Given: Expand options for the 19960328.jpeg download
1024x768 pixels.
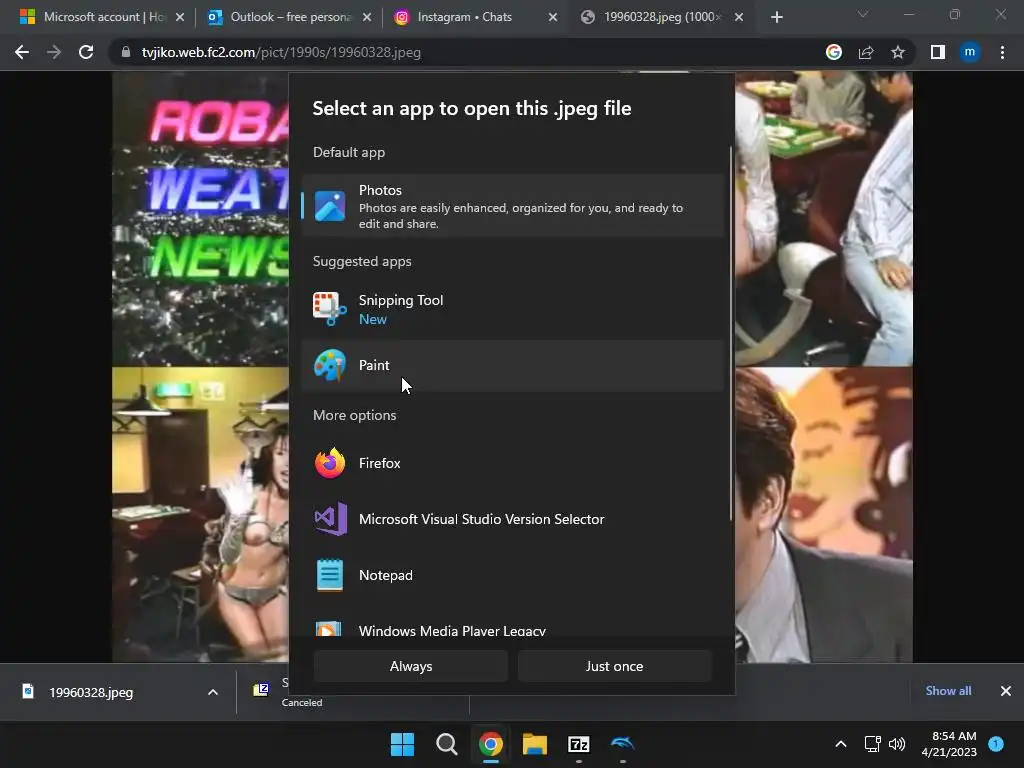Looking at the screenshot, I should (213, 692).
